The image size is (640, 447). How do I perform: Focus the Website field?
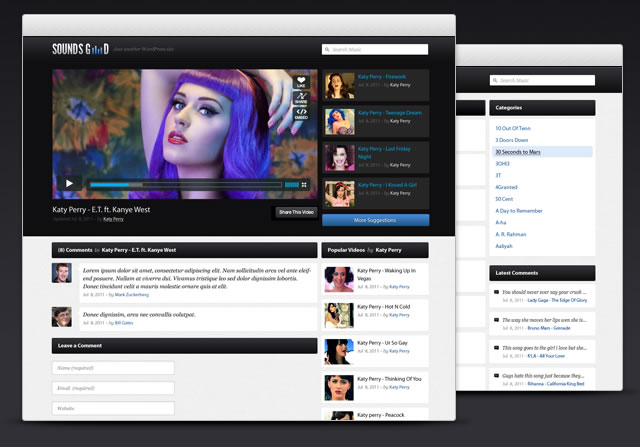(x=113, y=408)
